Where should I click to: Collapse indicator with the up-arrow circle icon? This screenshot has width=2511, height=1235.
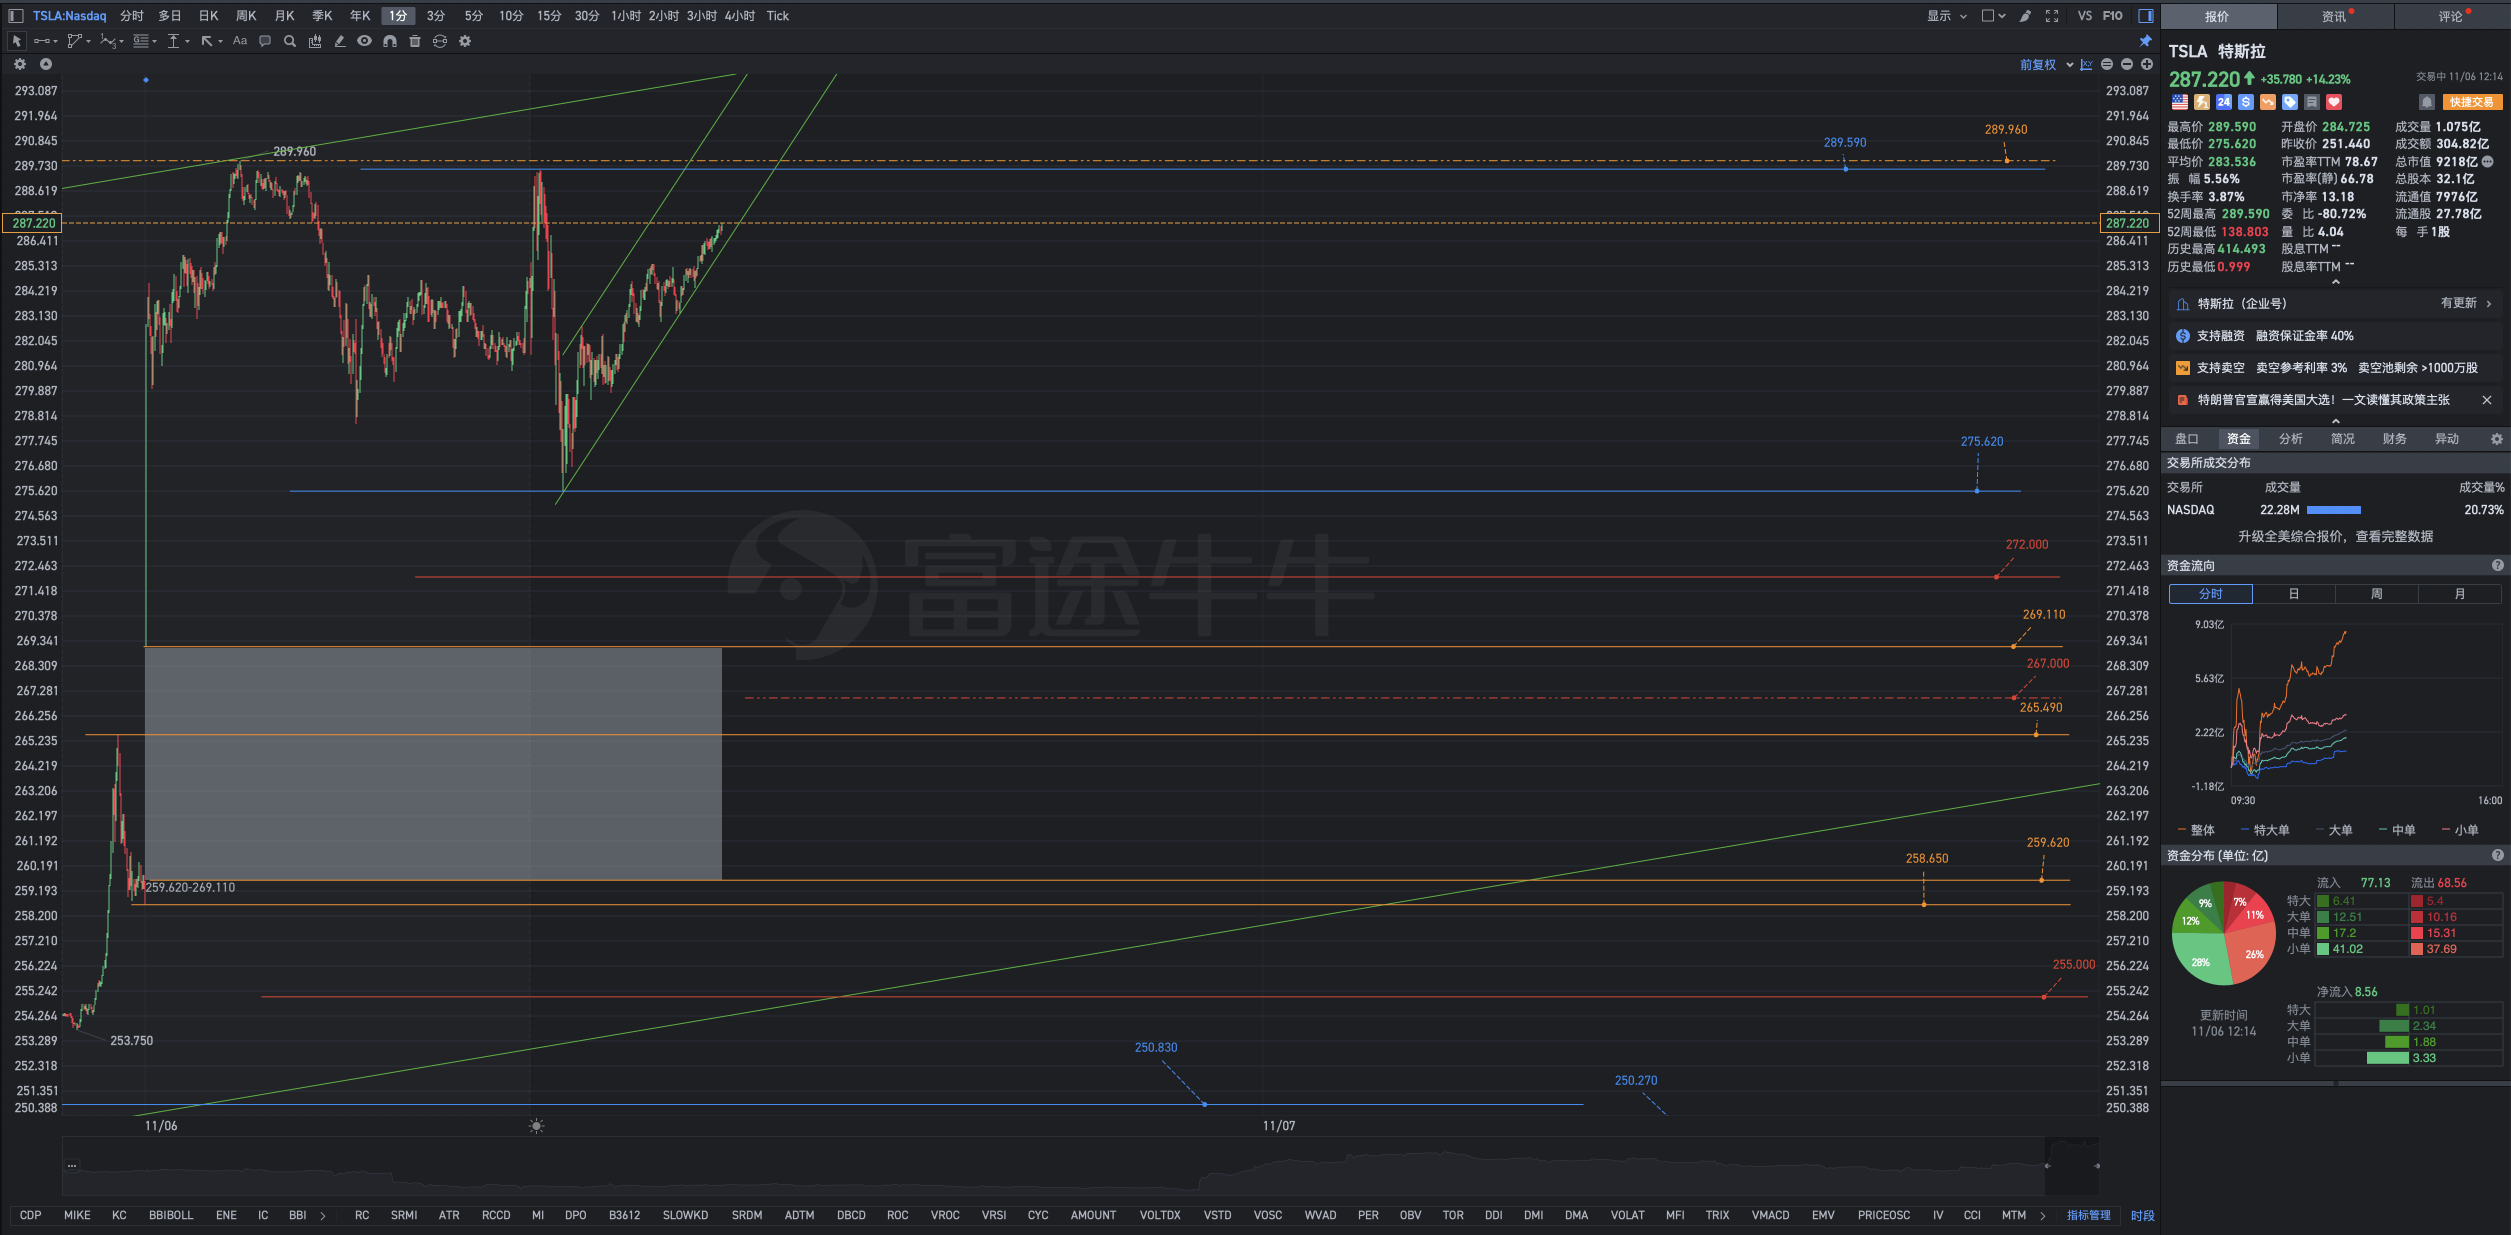click(45, 64)
